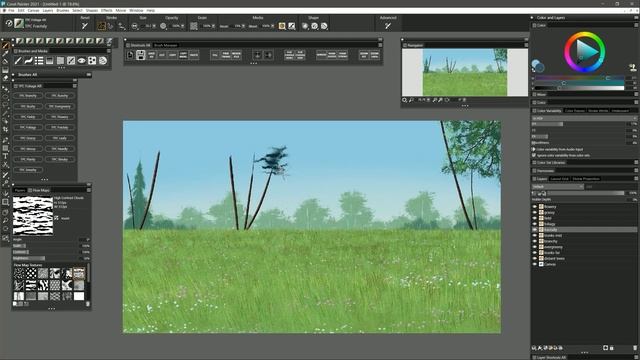Image resolution: width=640 pixels, height=360 pixels.
Task: Hide the distant trees layer
Action: pyautogui.click(x=535, y=258)
